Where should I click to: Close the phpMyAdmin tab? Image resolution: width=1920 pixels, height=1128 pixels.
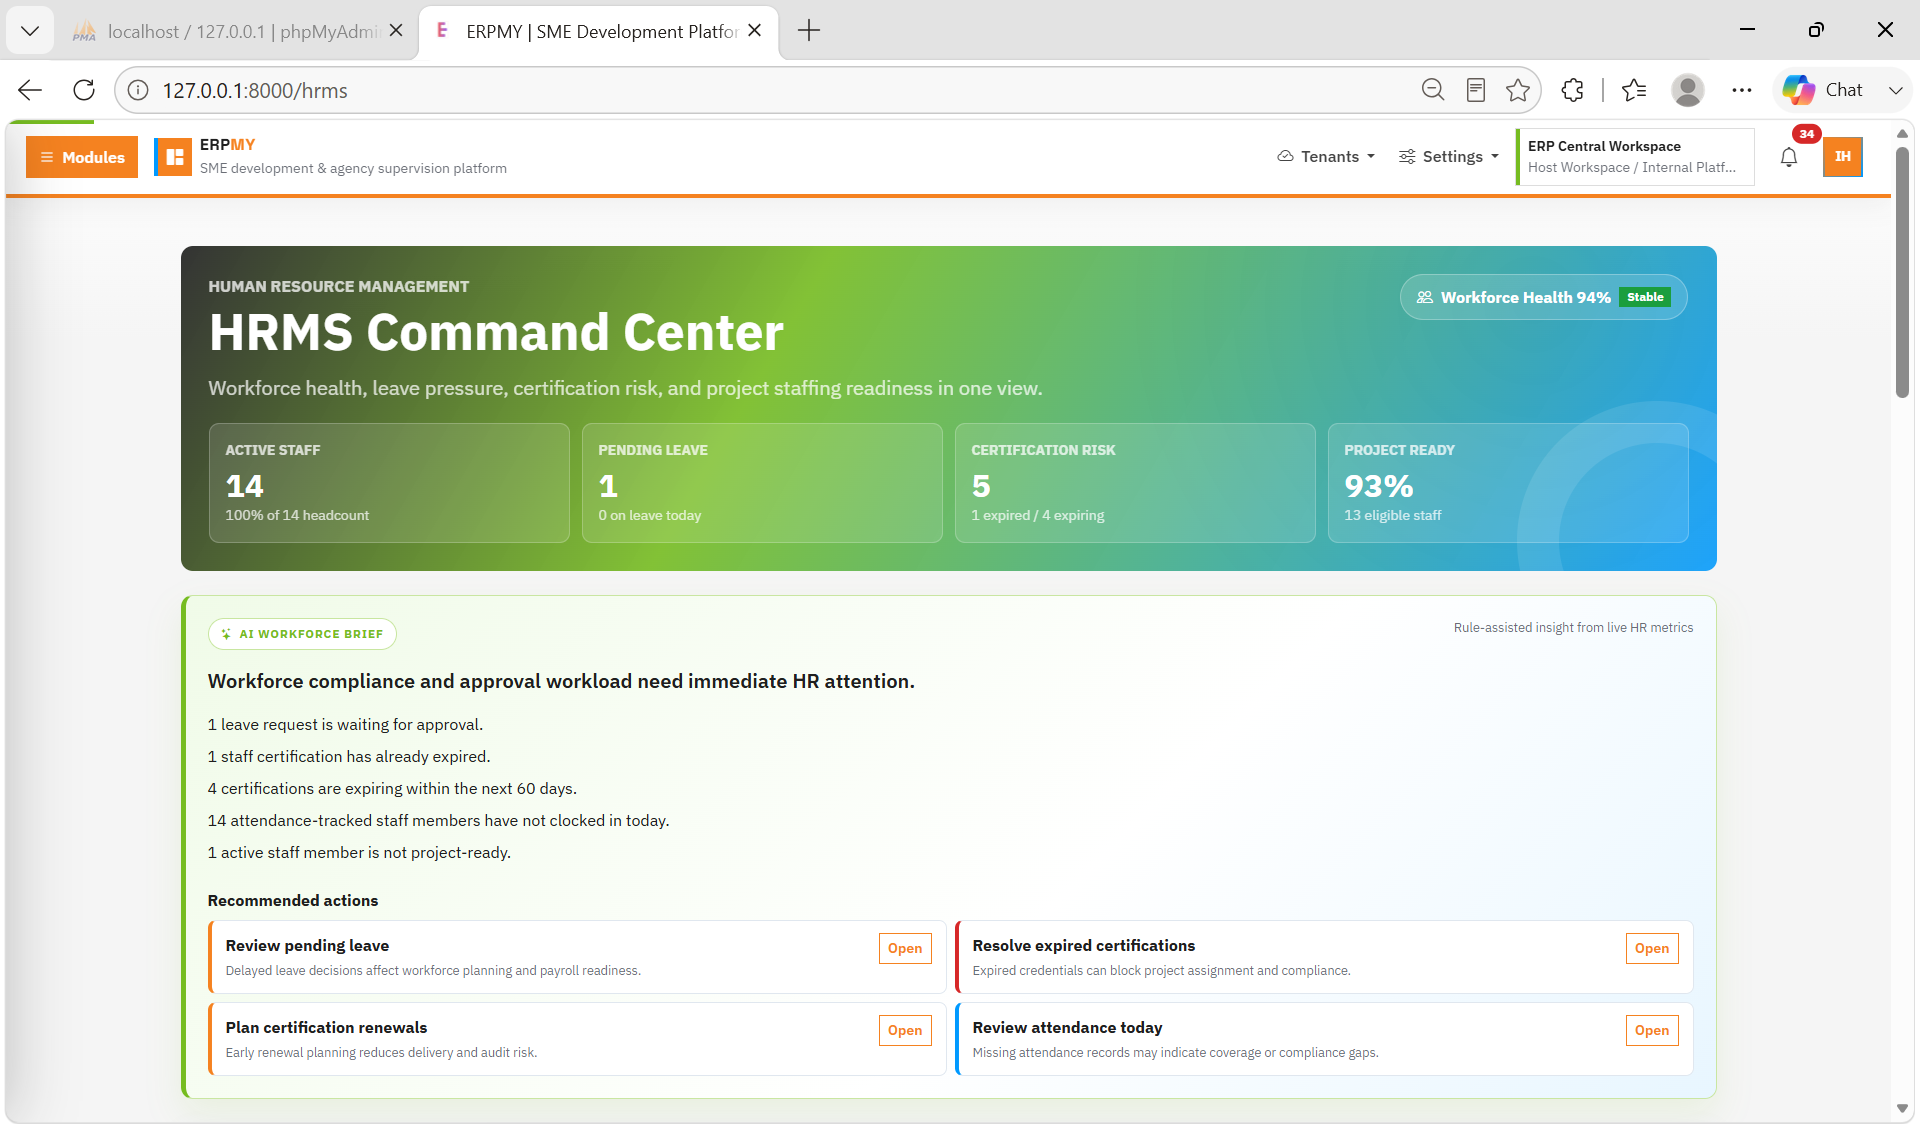pyautogui.click(x=396, y=31)
